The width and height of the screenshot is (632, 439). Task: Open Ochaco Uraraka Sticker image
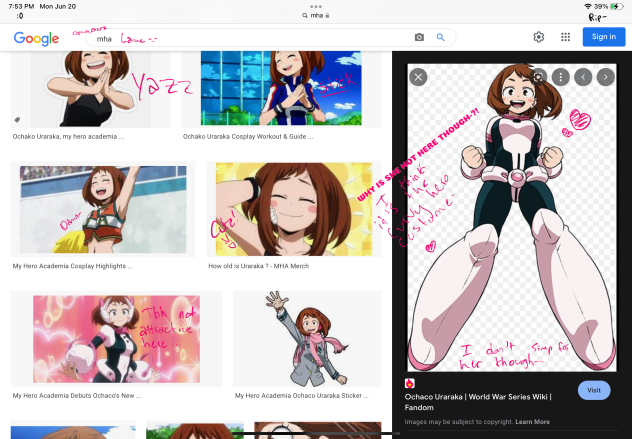tap(307, 339)
